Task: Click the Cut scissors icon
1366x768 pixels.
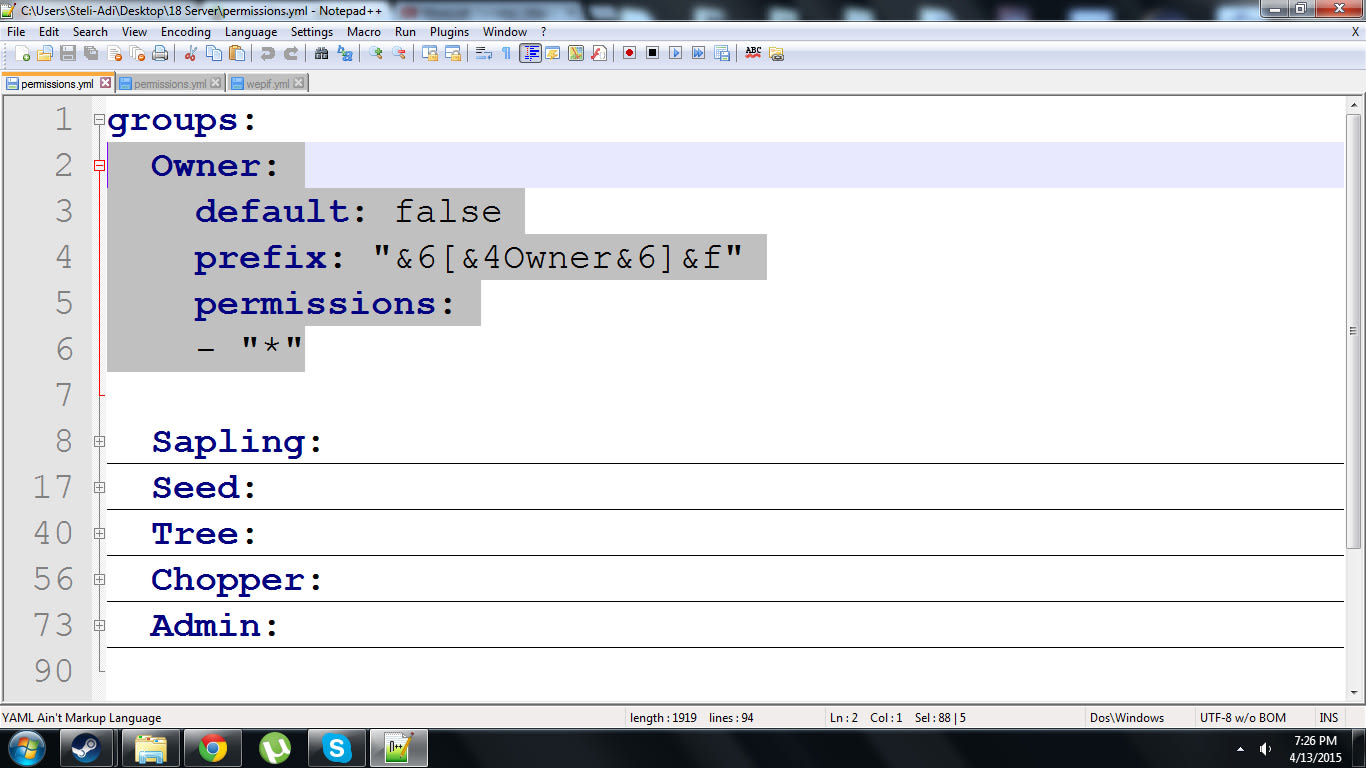Action: [x=190, y=53]
